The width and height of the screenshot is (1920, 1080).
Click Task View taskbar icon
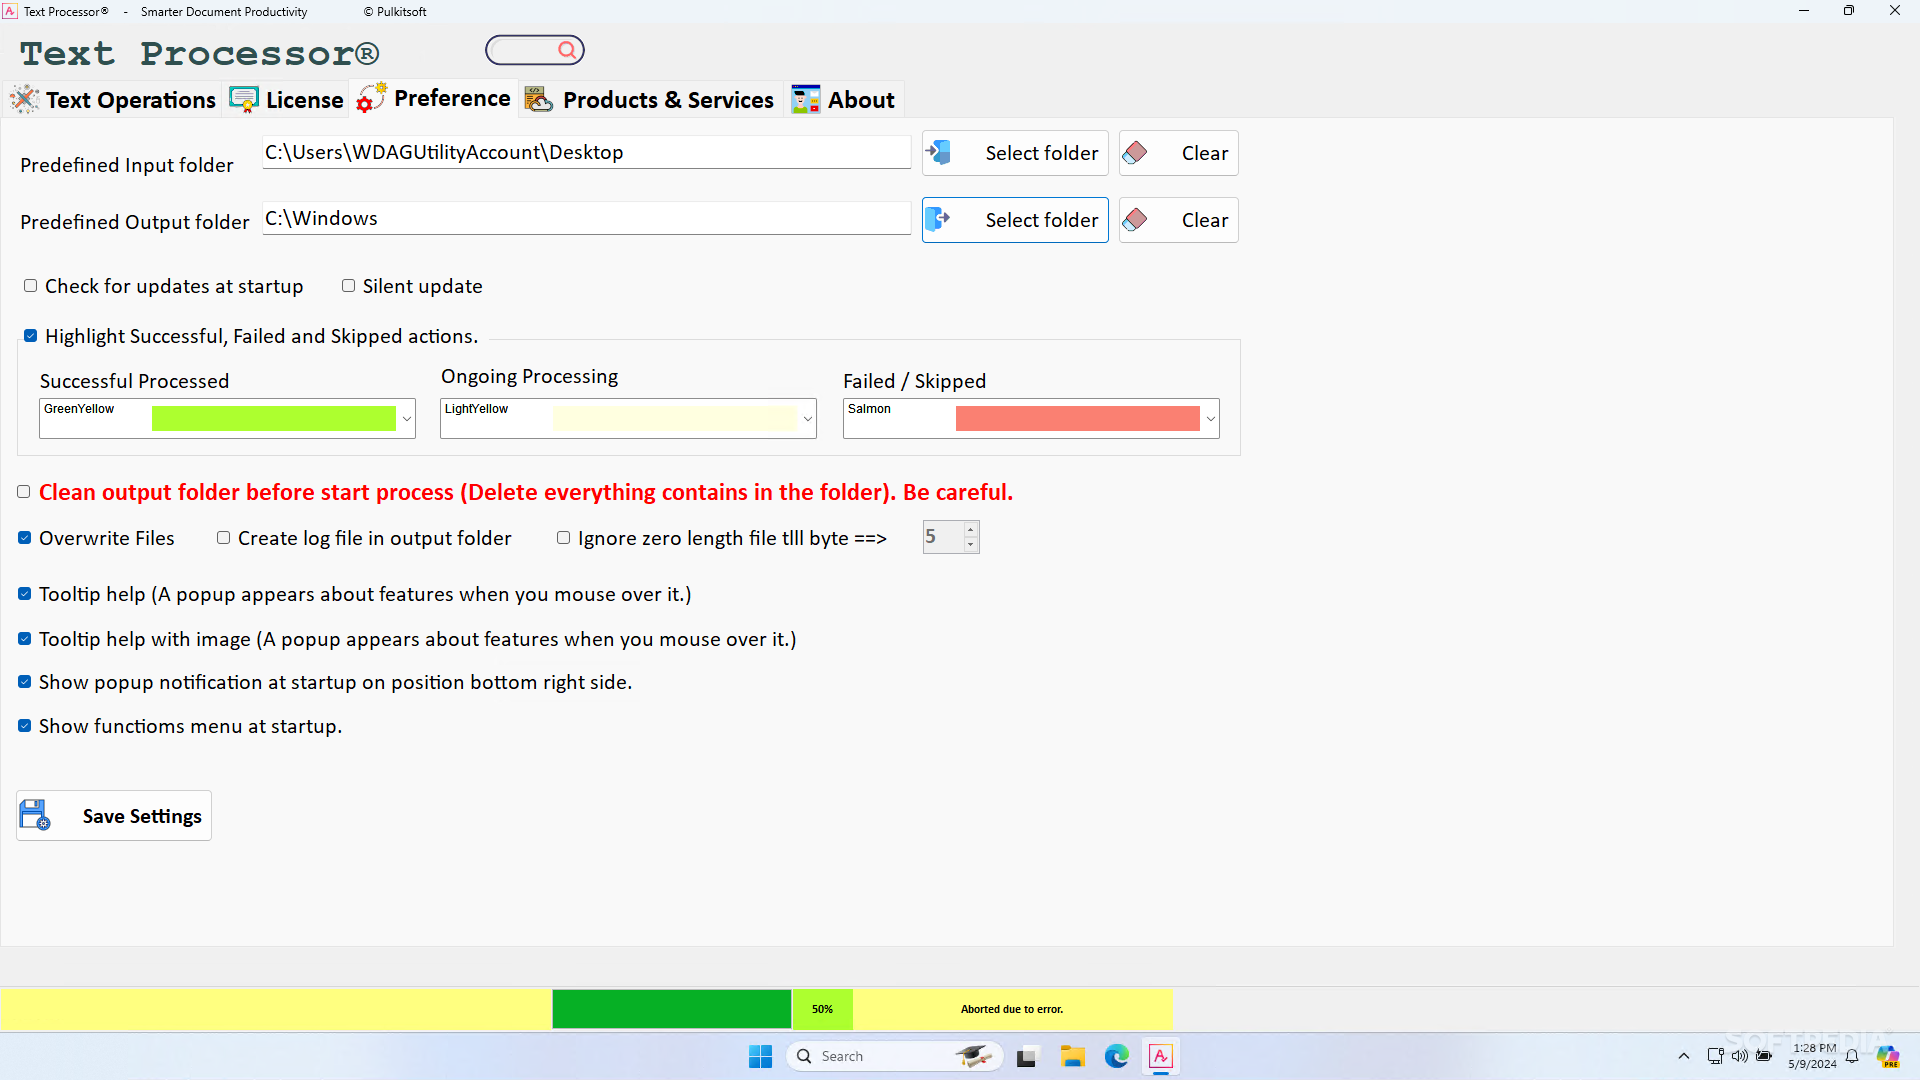point(1027,1057)
